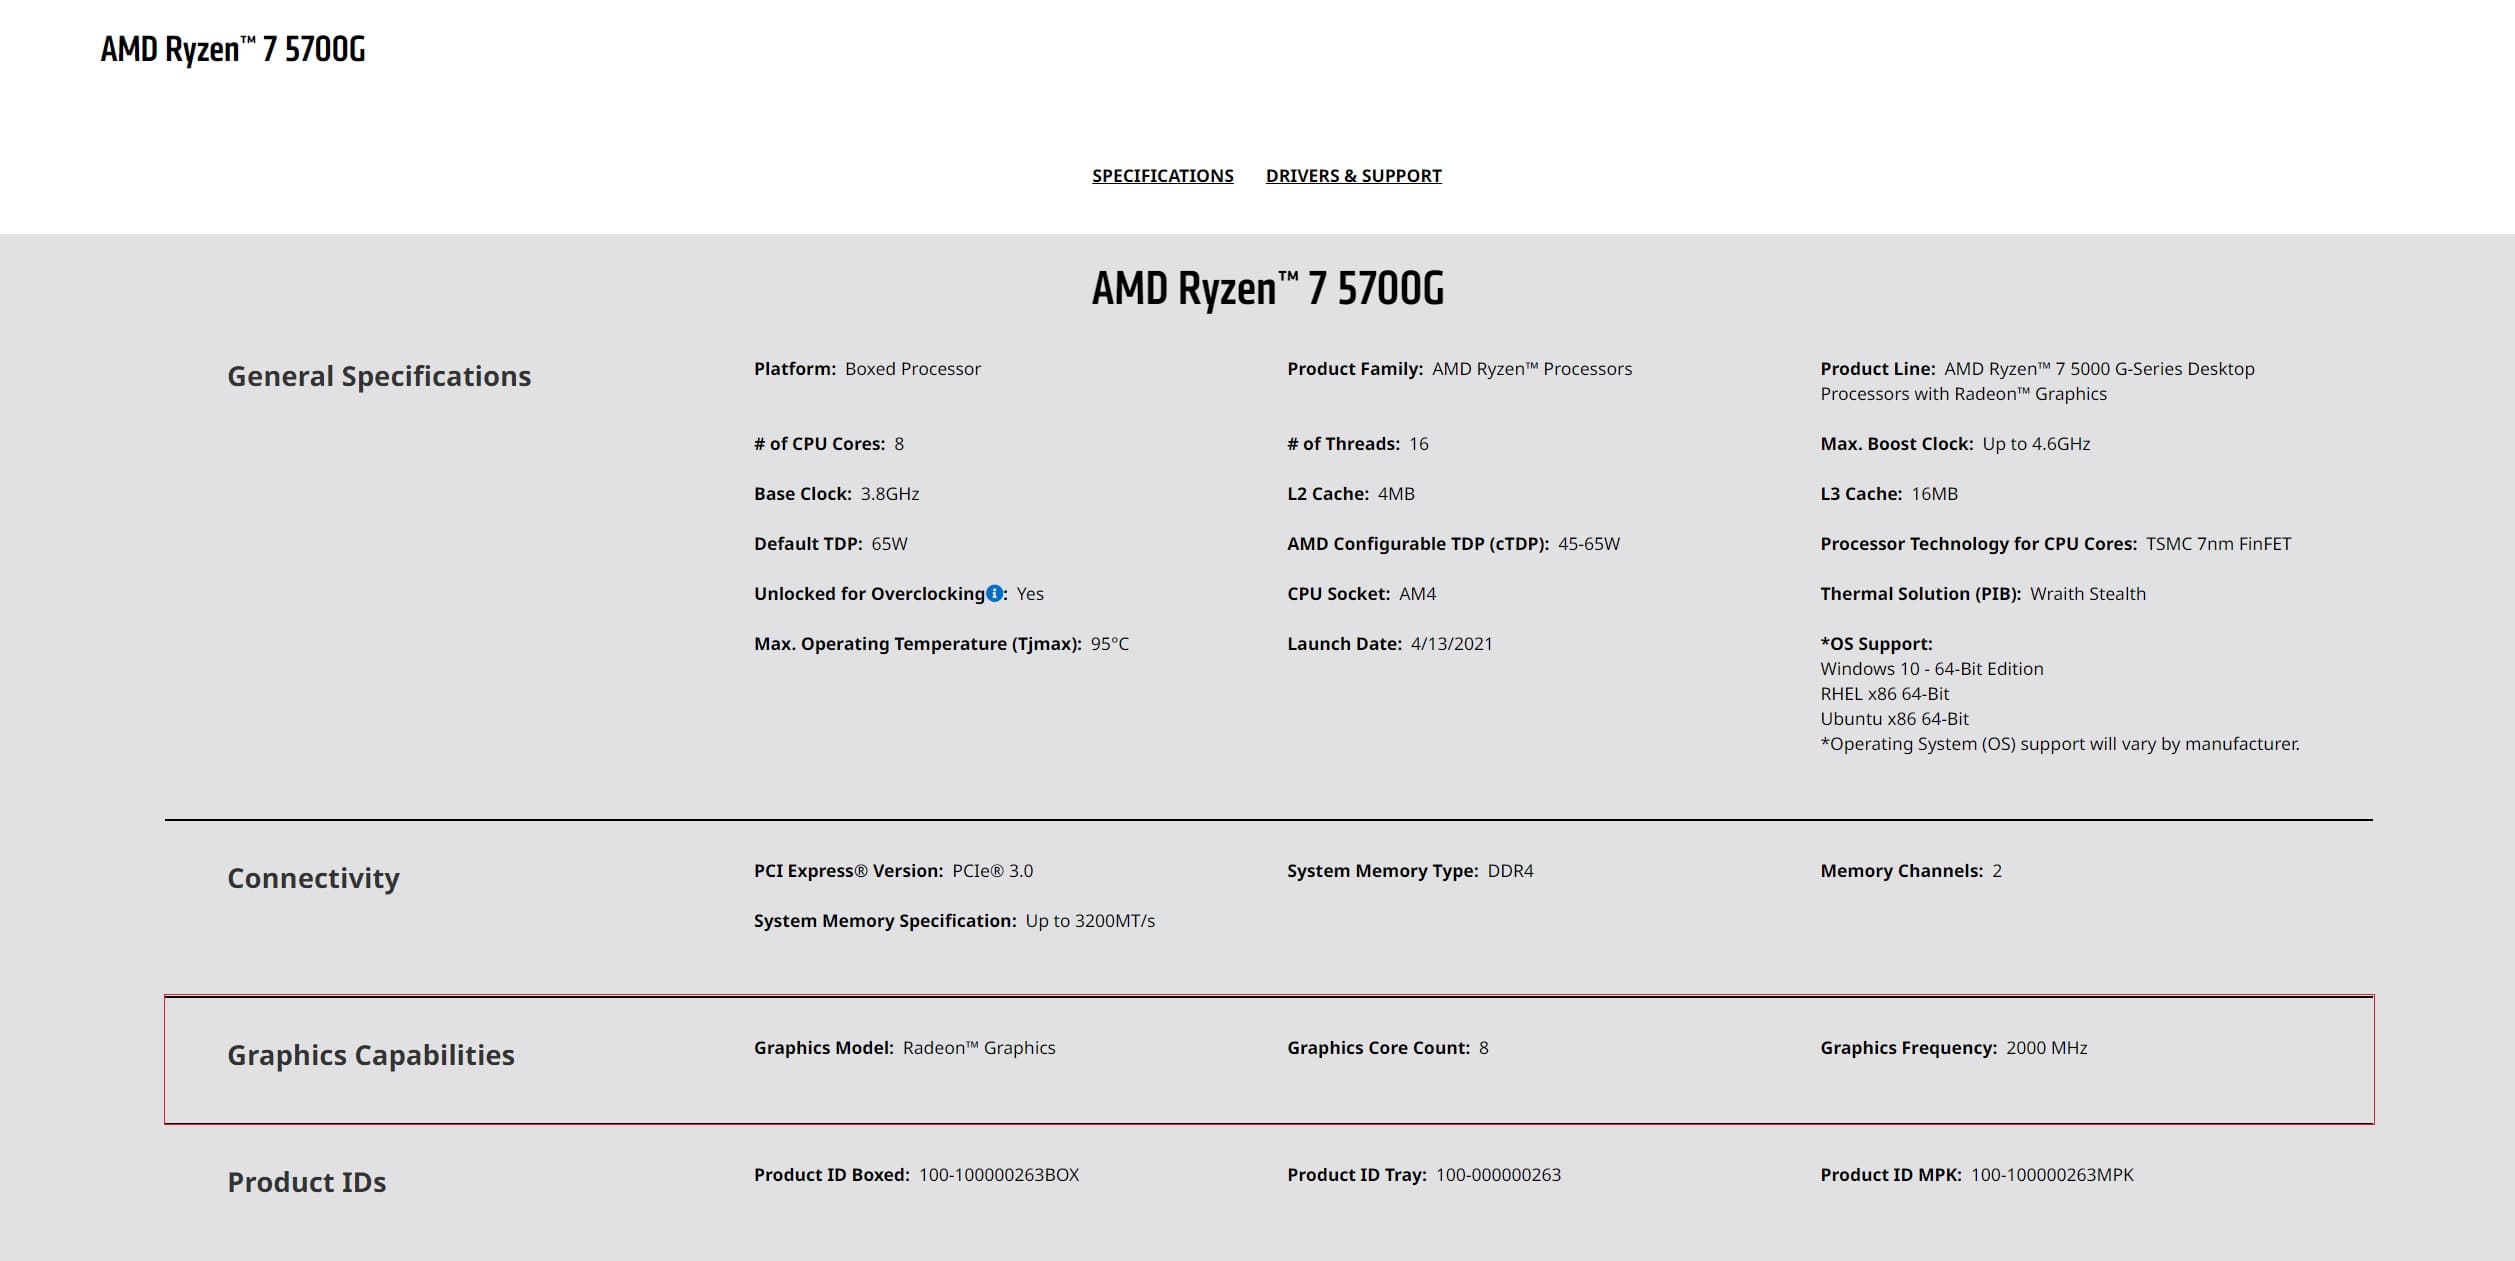This screenshot has height=1261, width=2515.
Task: Click Product Family value AMD Ryzen Processors
Action: [x=1532, y=369]
